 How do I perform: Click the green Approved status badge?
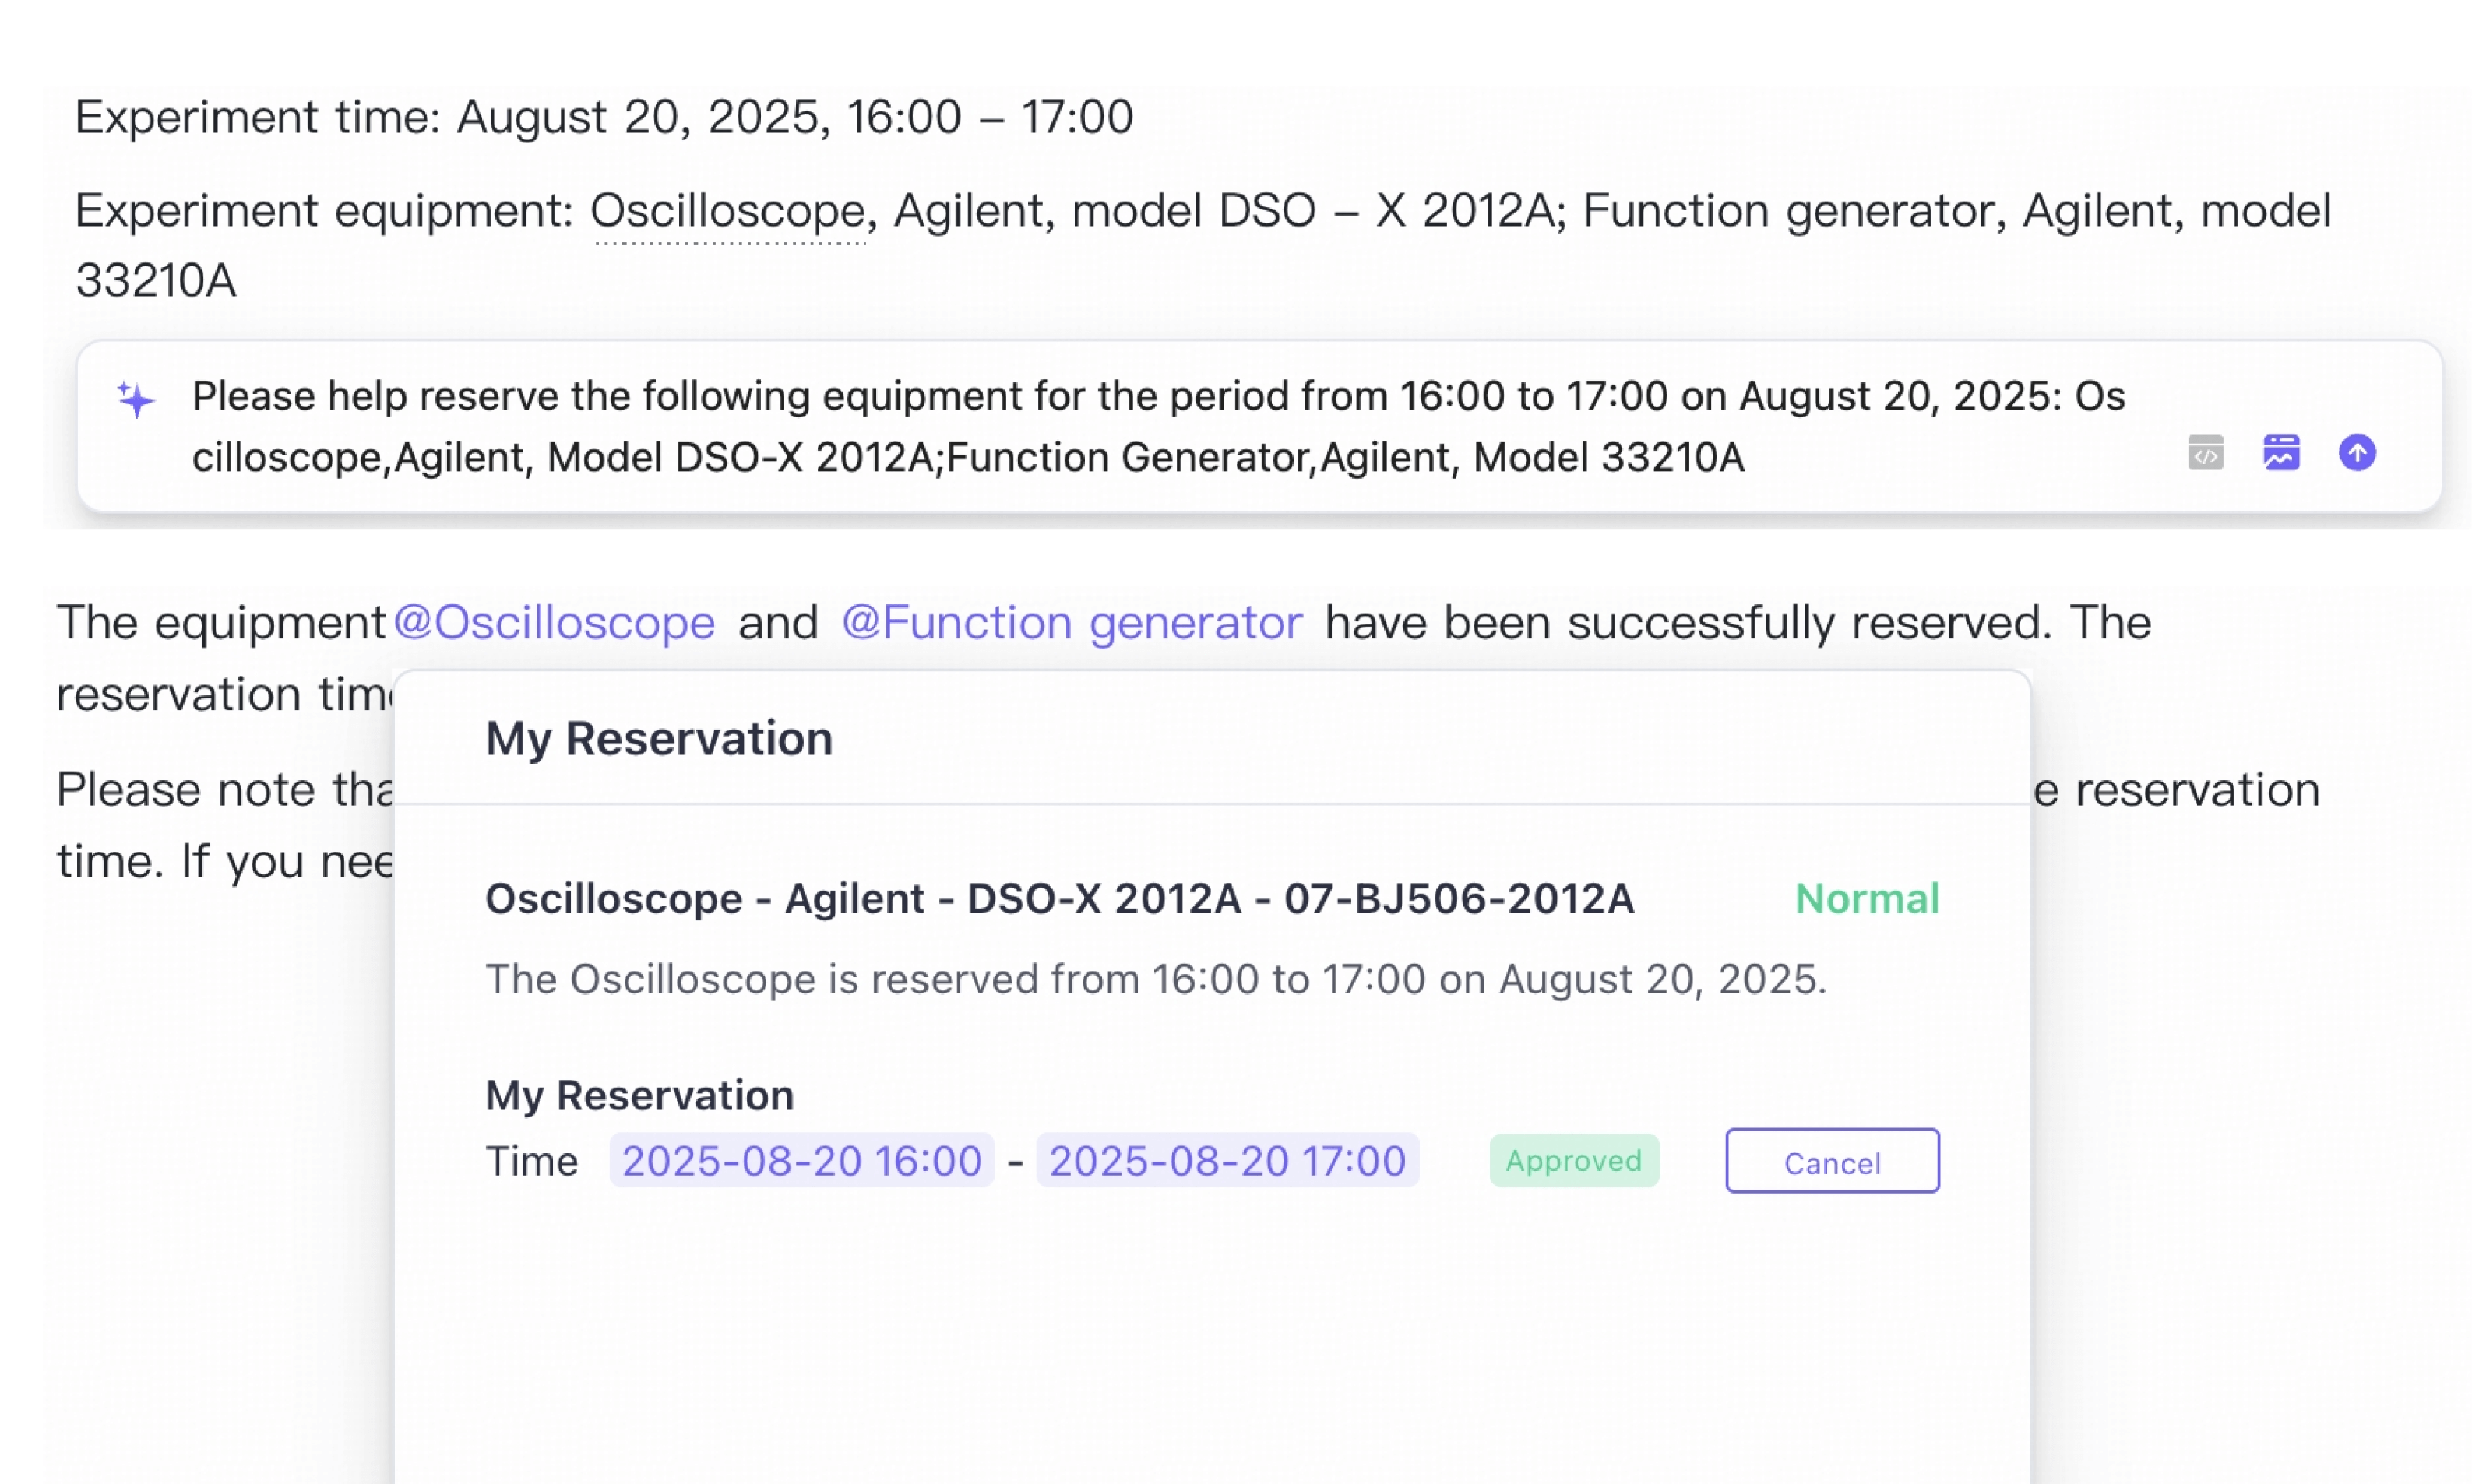click(x=1574, y=1161)
